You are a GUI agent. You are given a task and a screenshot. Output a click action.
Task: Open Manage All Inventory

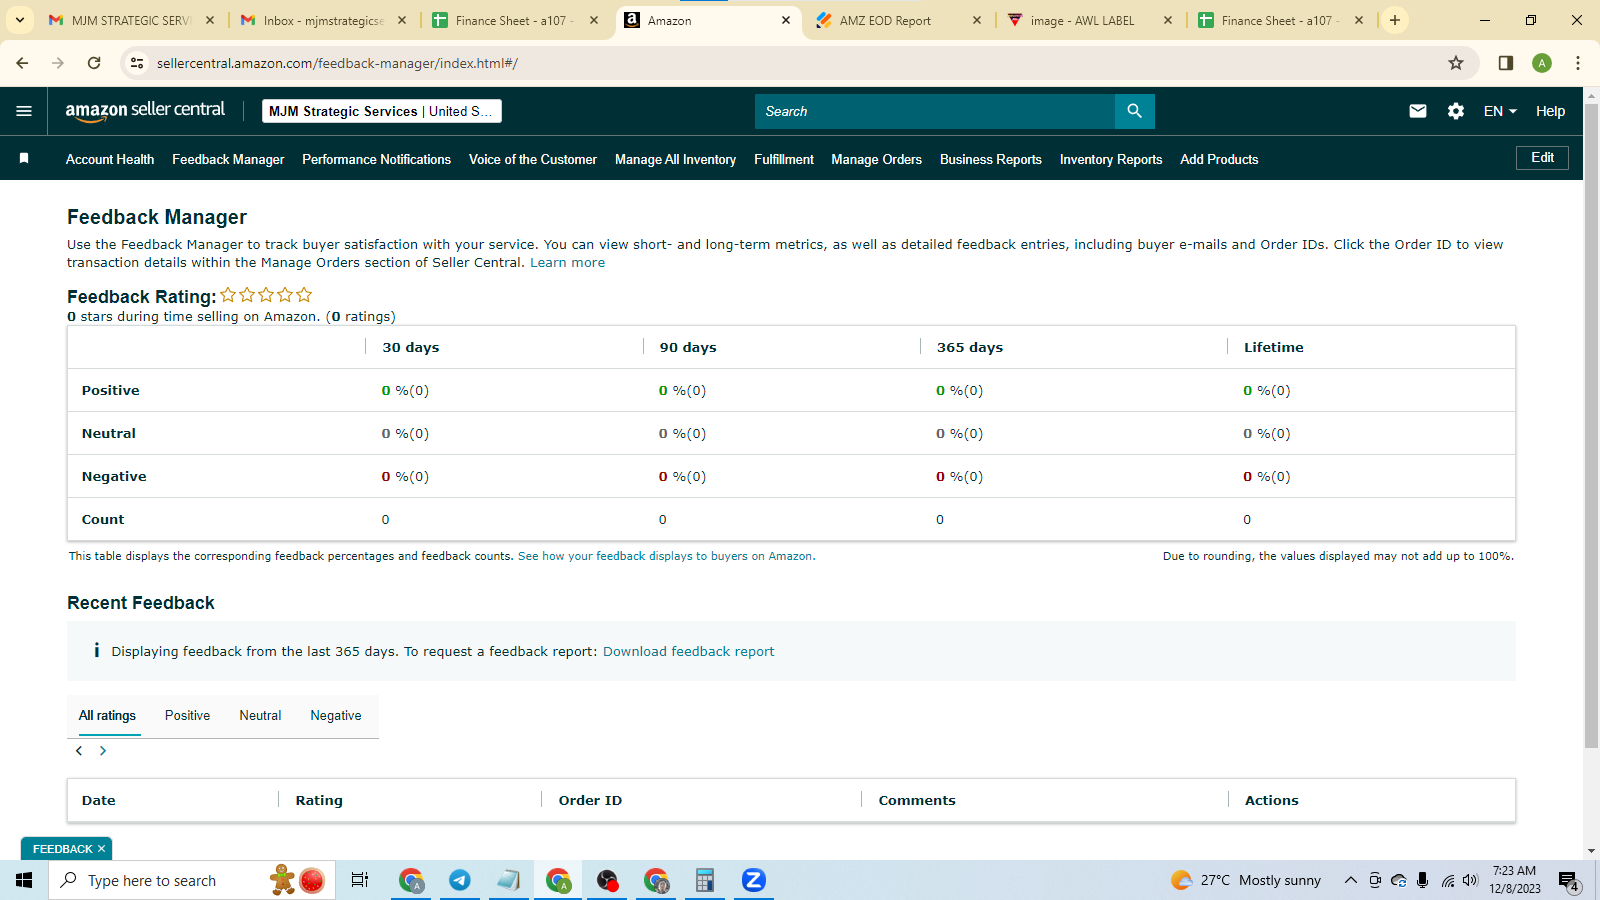[675, 159]
